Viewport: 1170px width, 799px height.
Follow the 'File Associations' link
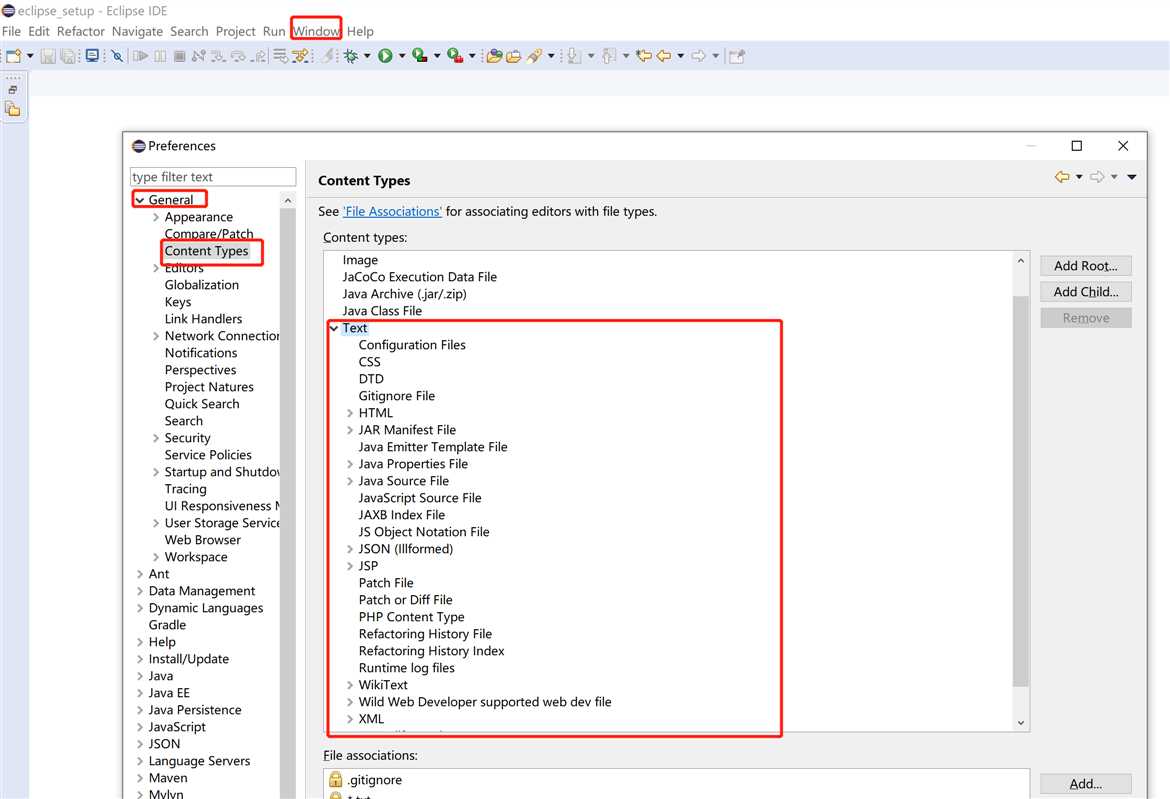click(392, 212)
